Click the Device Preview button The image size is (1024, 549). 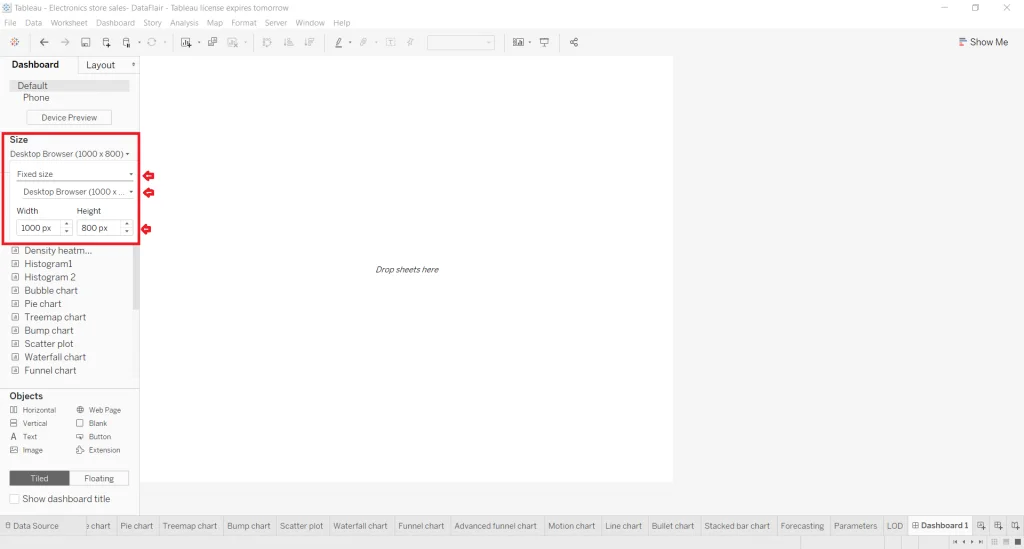69,118
